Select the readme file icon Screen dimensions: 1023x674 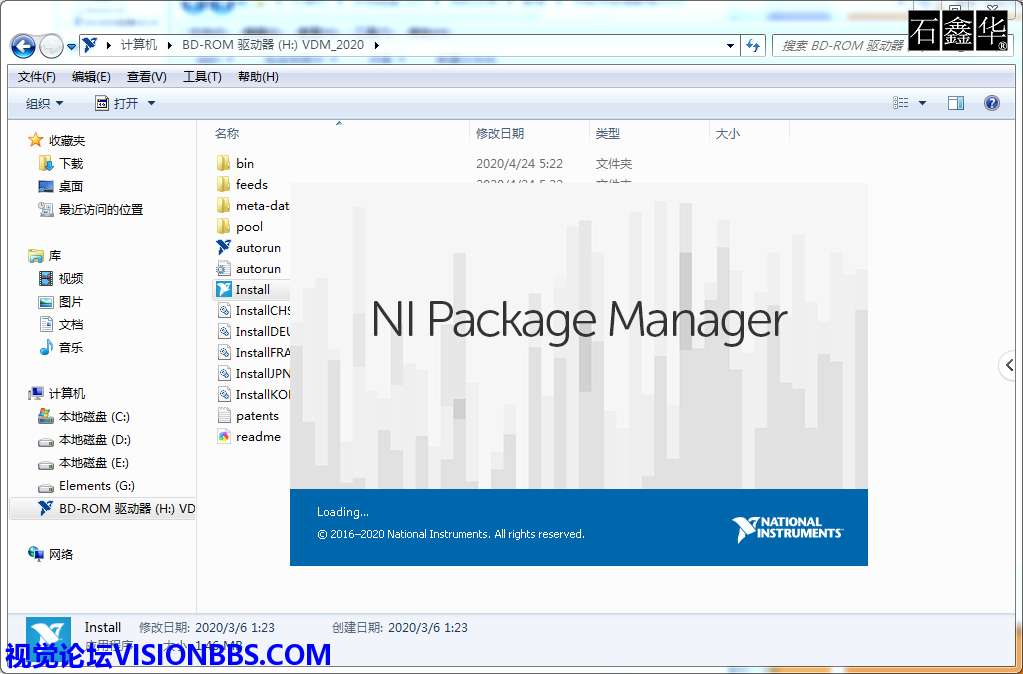pos(224,437)
